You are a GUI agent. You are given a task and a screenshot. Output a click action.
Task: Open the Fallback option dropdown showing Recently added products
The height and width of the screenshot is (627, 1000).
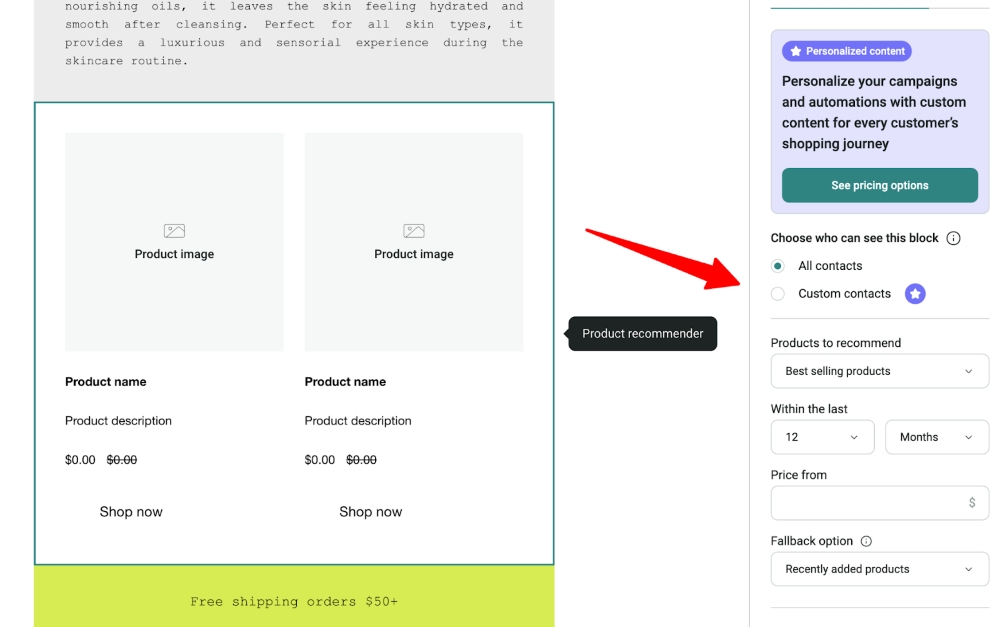pos(879,569)
